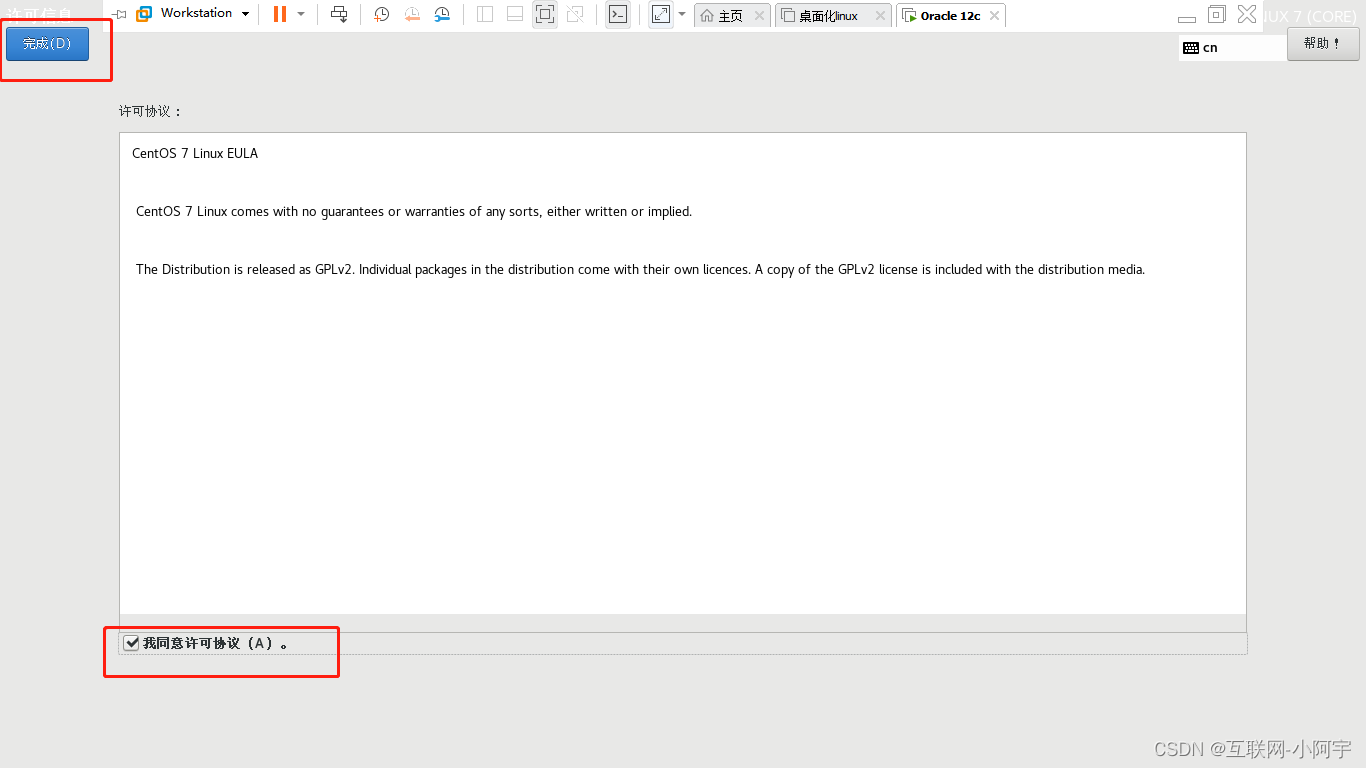Click the horizontal scrollbar under license text
This screenshot has width=1366, height=768.
click(683, 623)
